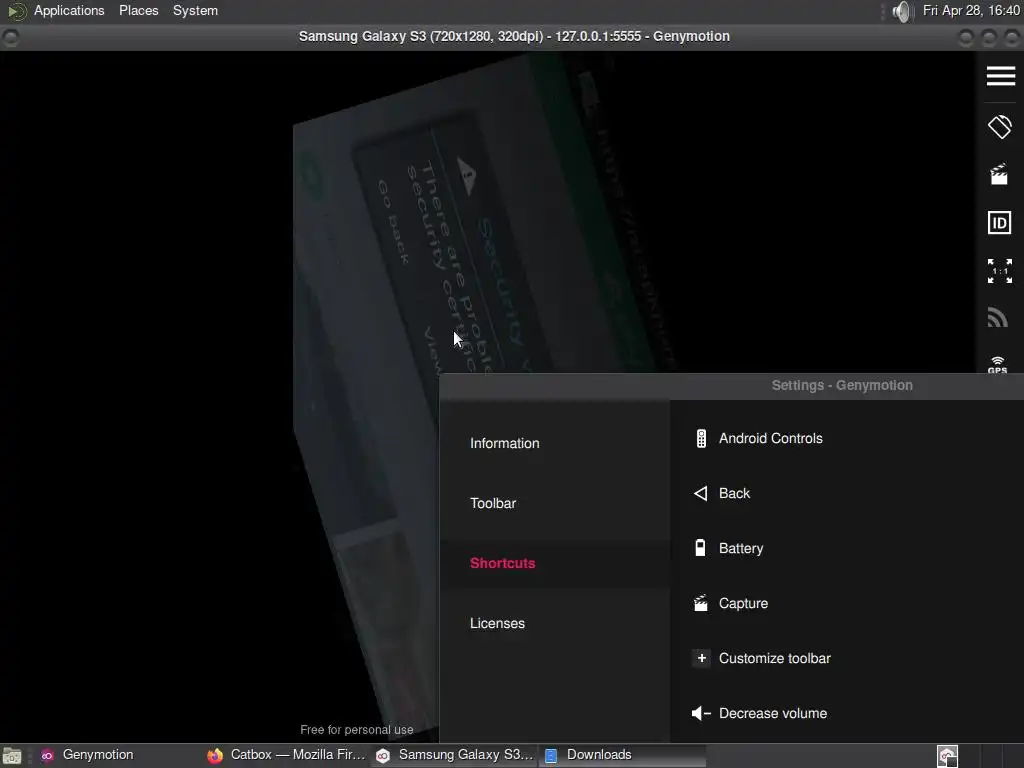The height and width of the screenshot is (768, 1024).
Task: Switch to Samsung Galaxy S3 taskbar window
Action: [x=455, y=755]
